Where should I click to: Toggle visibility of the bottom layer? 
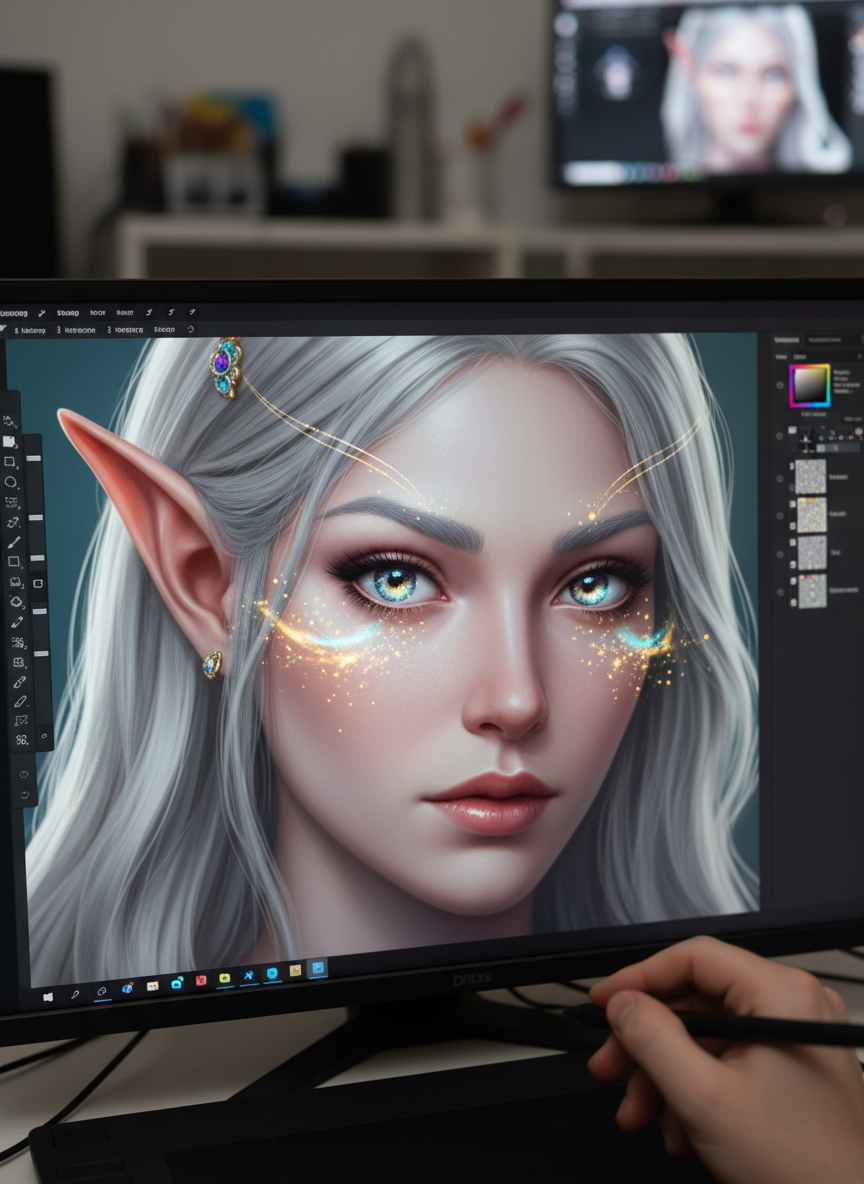780,592
